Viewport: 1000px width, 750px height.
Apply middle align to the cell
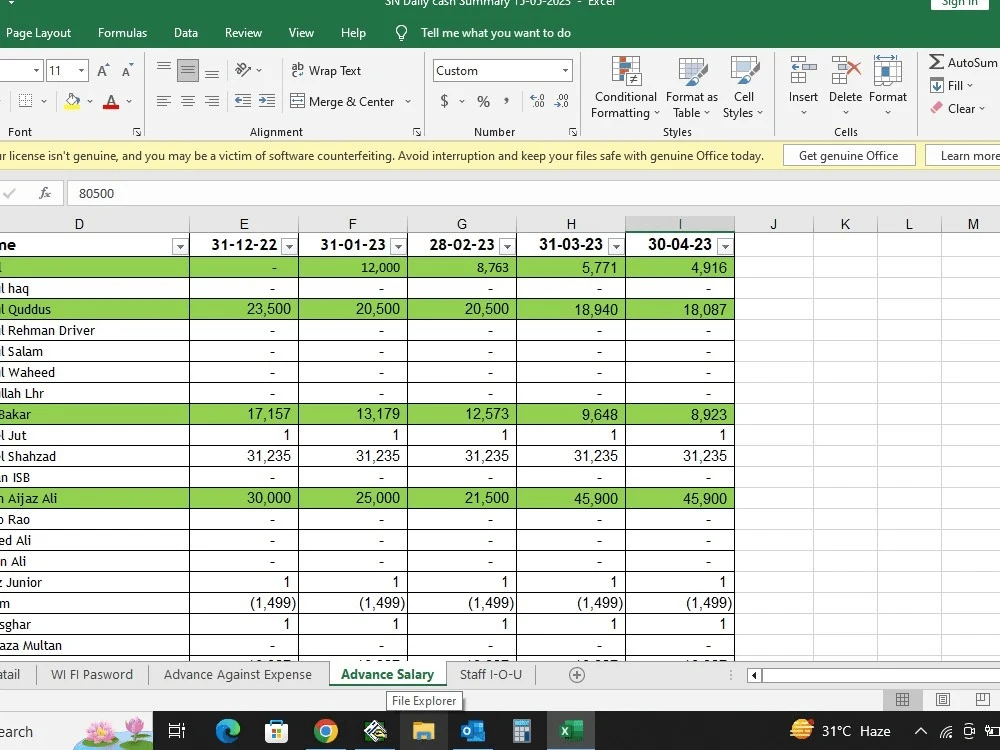(188, 70)
